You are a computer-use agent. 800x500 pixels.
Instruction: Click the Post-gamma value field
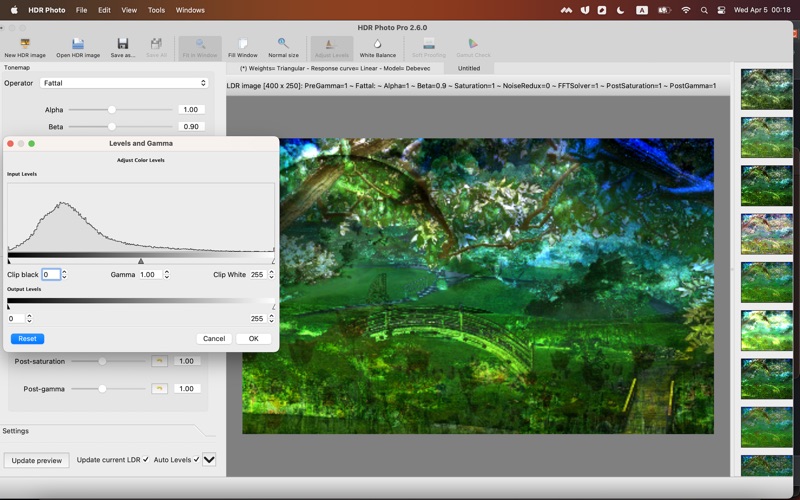[187, 389]
